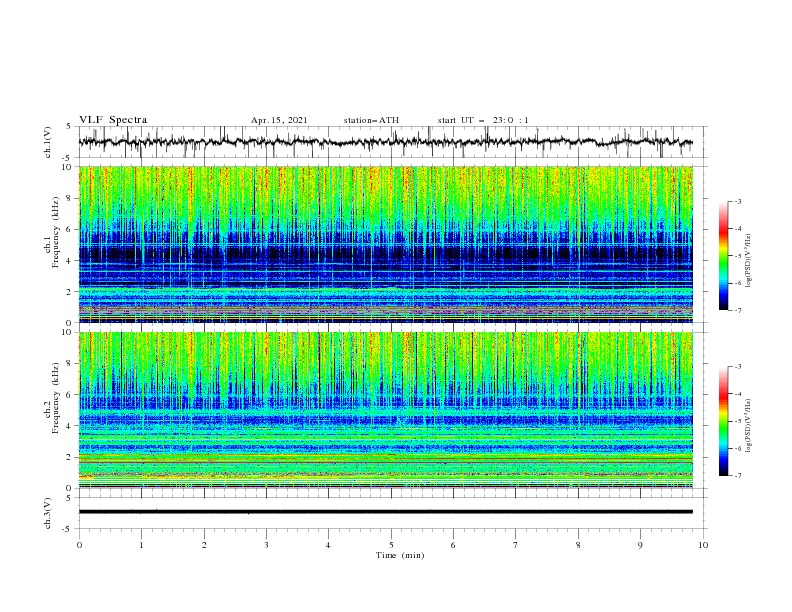Click the 'Time (min)' axis label

pyautogui.click(x=400, y=555)
